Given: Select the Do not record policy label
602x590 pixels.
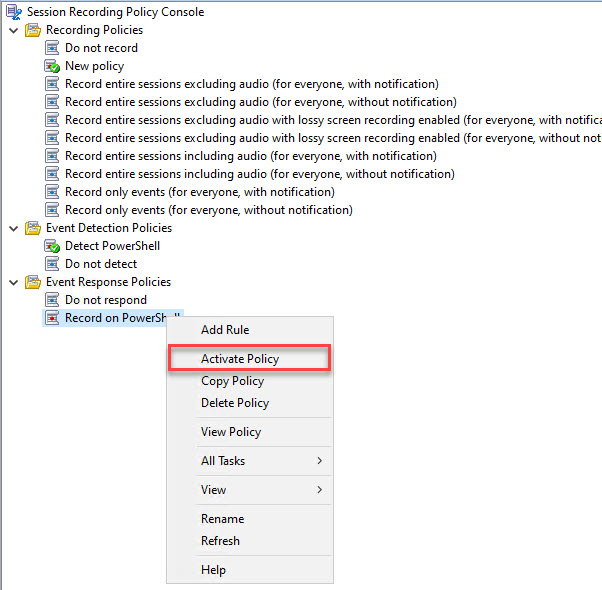Looking at the screenshot, I should pos(101,48).
